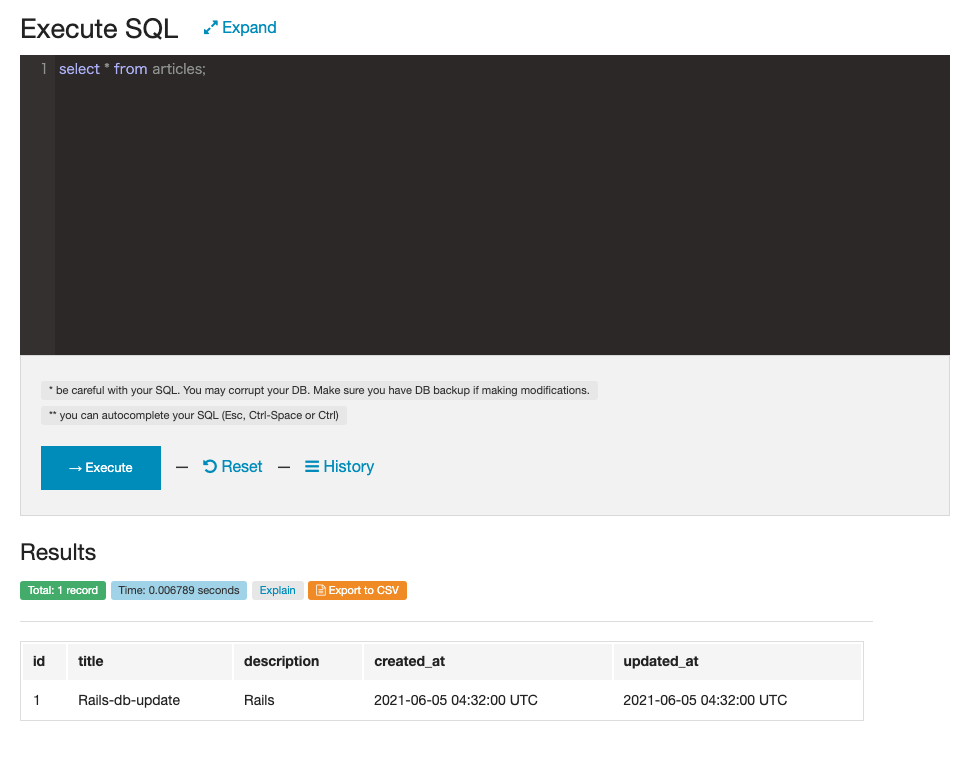This screenshot has height=758, width=960.
Task: Click the updated_at timestamp value cell
Action: coord(705,700)
